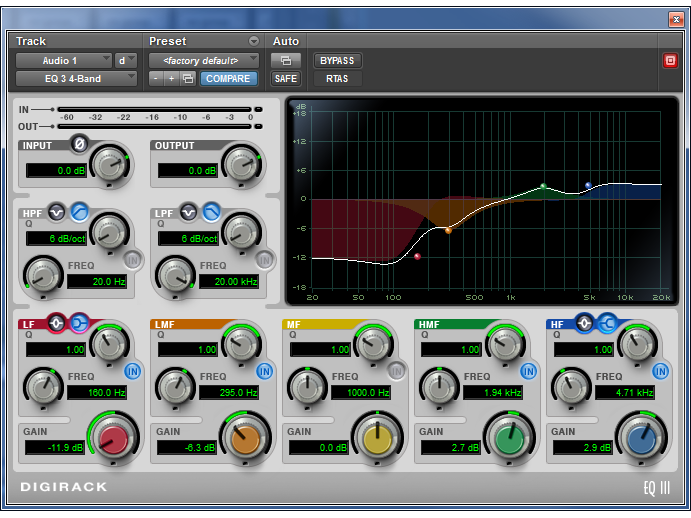Select the LPF low-pass filter type icon
This screenshot has width=691, height=518.
tap(212, 212)
